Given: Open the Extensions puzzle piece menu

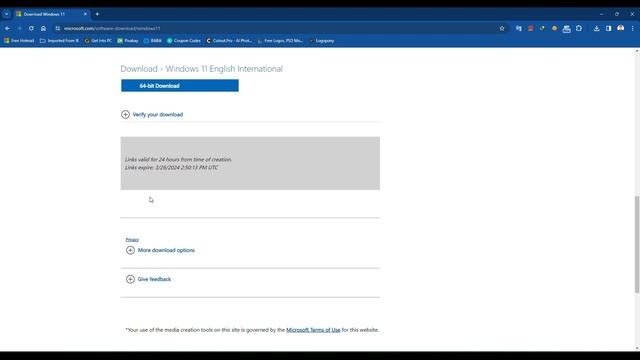Looking at the screenshot, I should [x=579, y=29].
